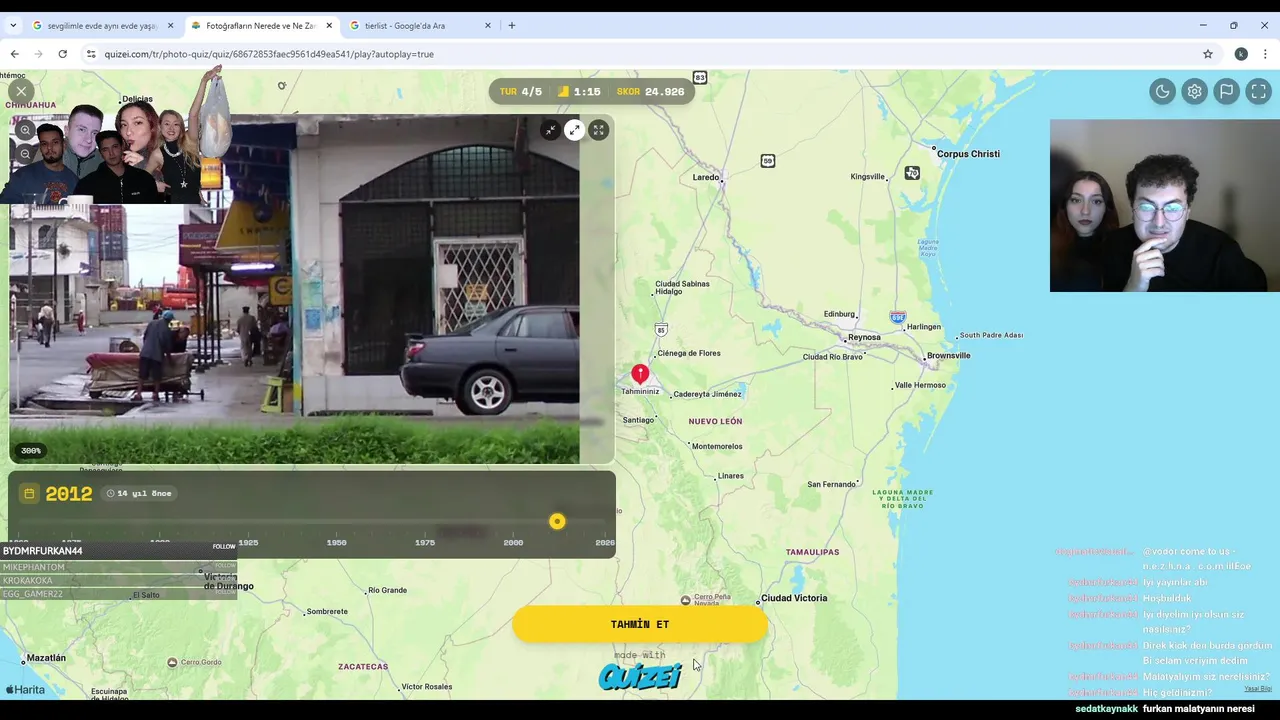Click the address bar URL
The image size is (1280, 720).
(x=269, y=54)
